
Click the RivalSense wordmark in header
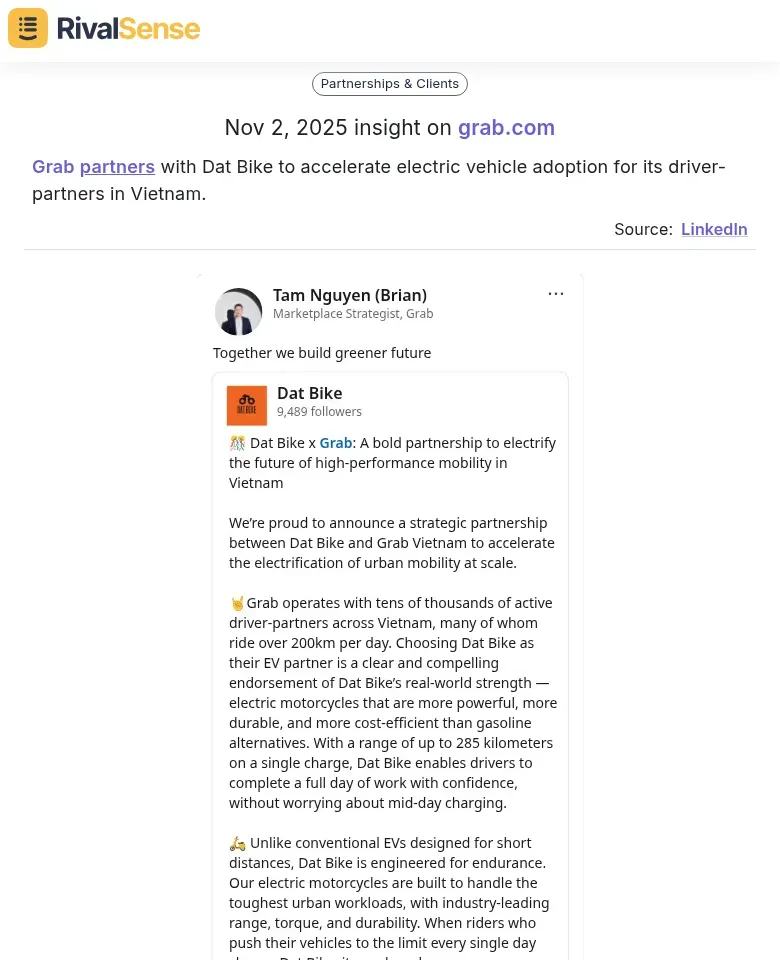click(128, 28)
